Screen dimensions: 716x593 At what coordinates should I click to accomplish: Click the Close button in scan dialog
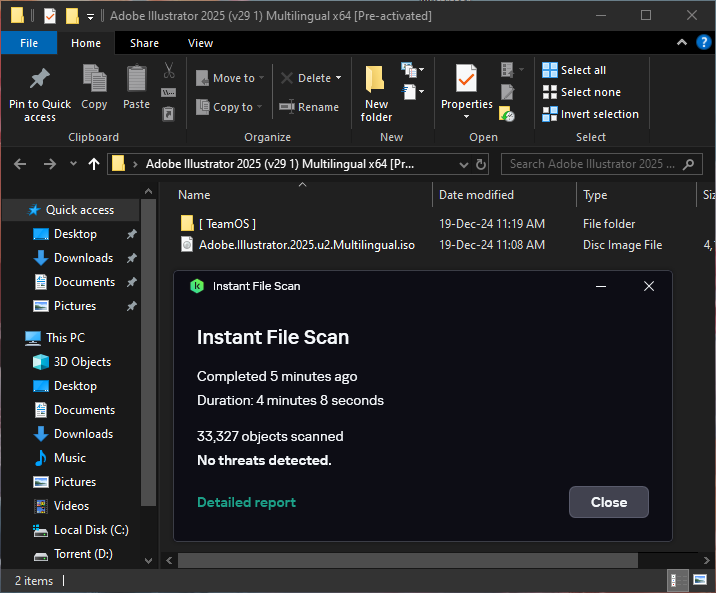tap(609, 502)
